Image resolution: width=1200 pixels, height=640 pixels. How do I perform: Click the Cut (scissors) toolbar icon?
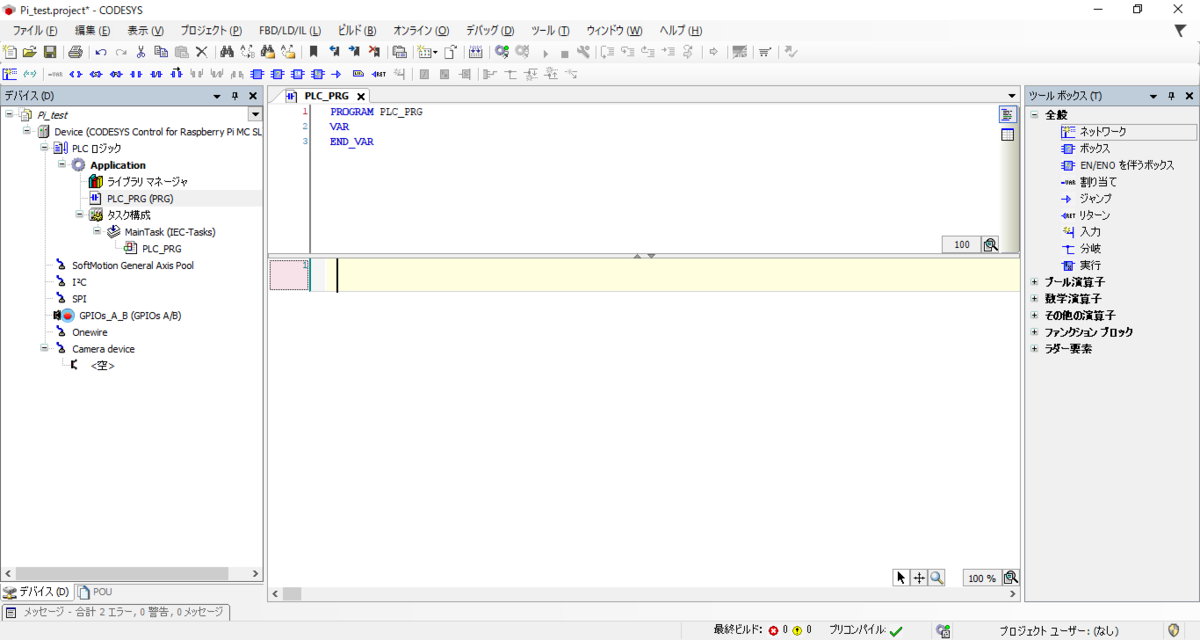pos(141,52)
